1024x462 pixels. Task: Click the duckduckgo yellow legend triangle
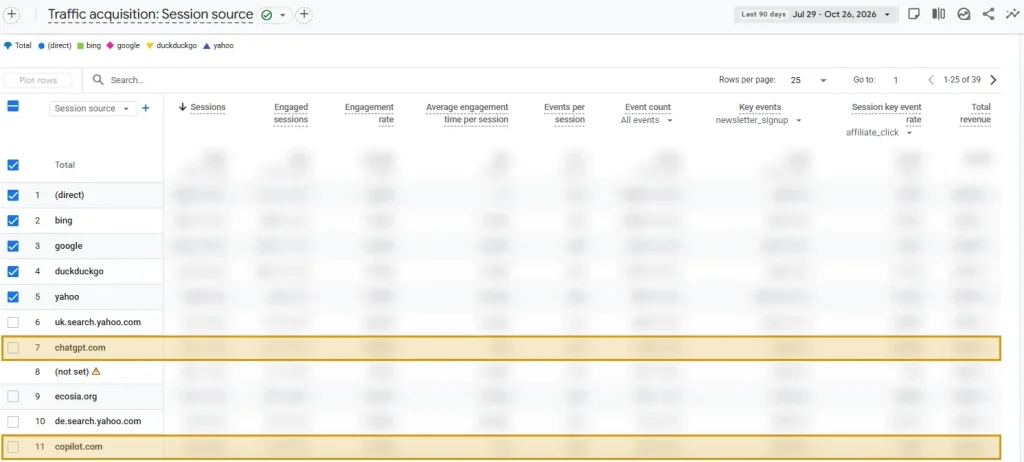(150, 46)
